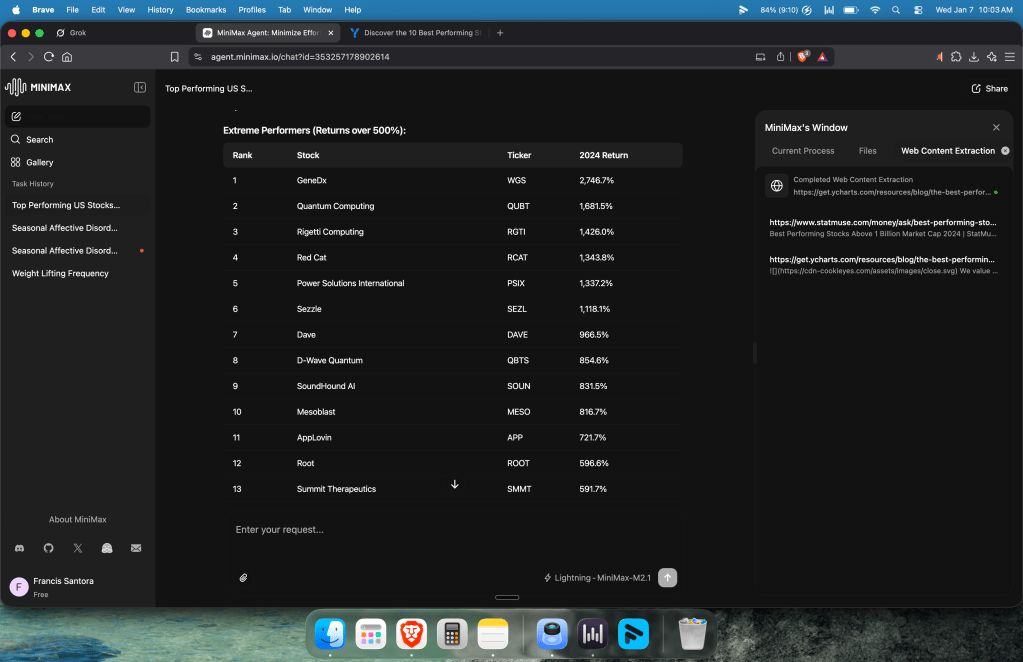Switch to the Files tab
Screen dimensions: 1023x662
tap(867, 151)
